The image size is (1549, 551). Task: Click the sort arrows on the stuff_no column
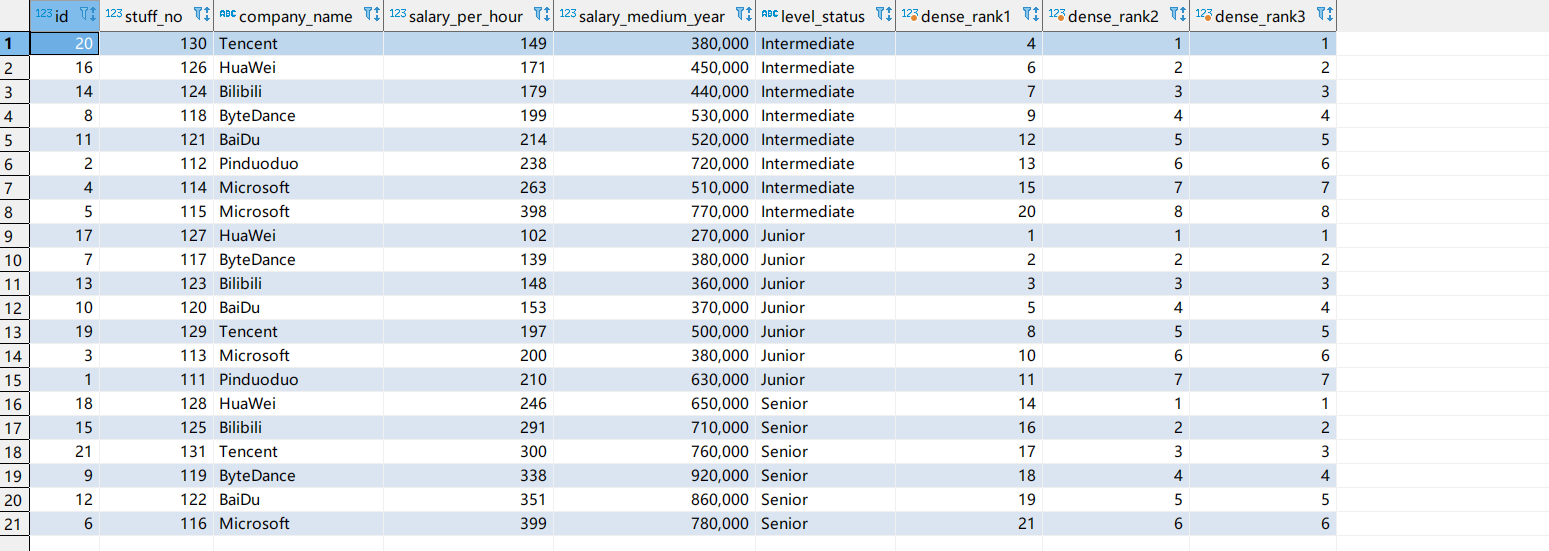tap(207, 15)
